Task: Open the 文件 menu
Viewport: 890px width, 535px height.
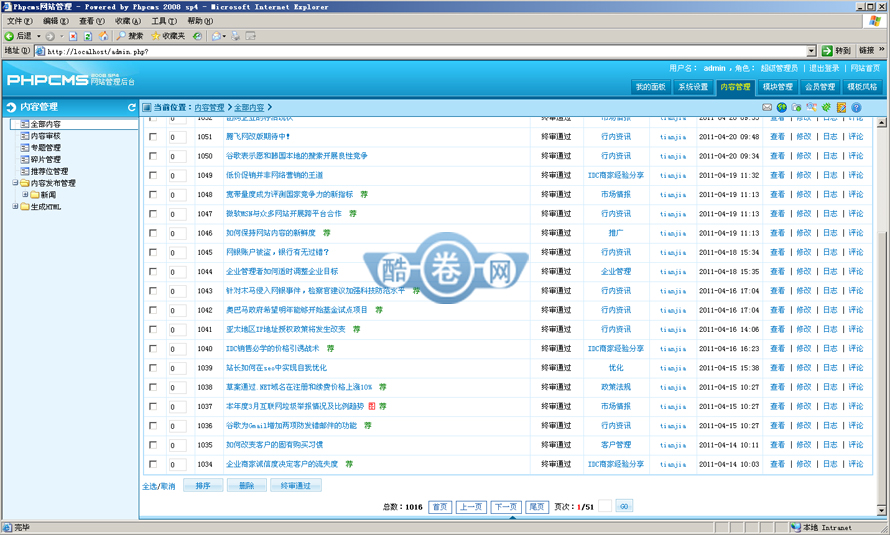Action: click(19, 21)
